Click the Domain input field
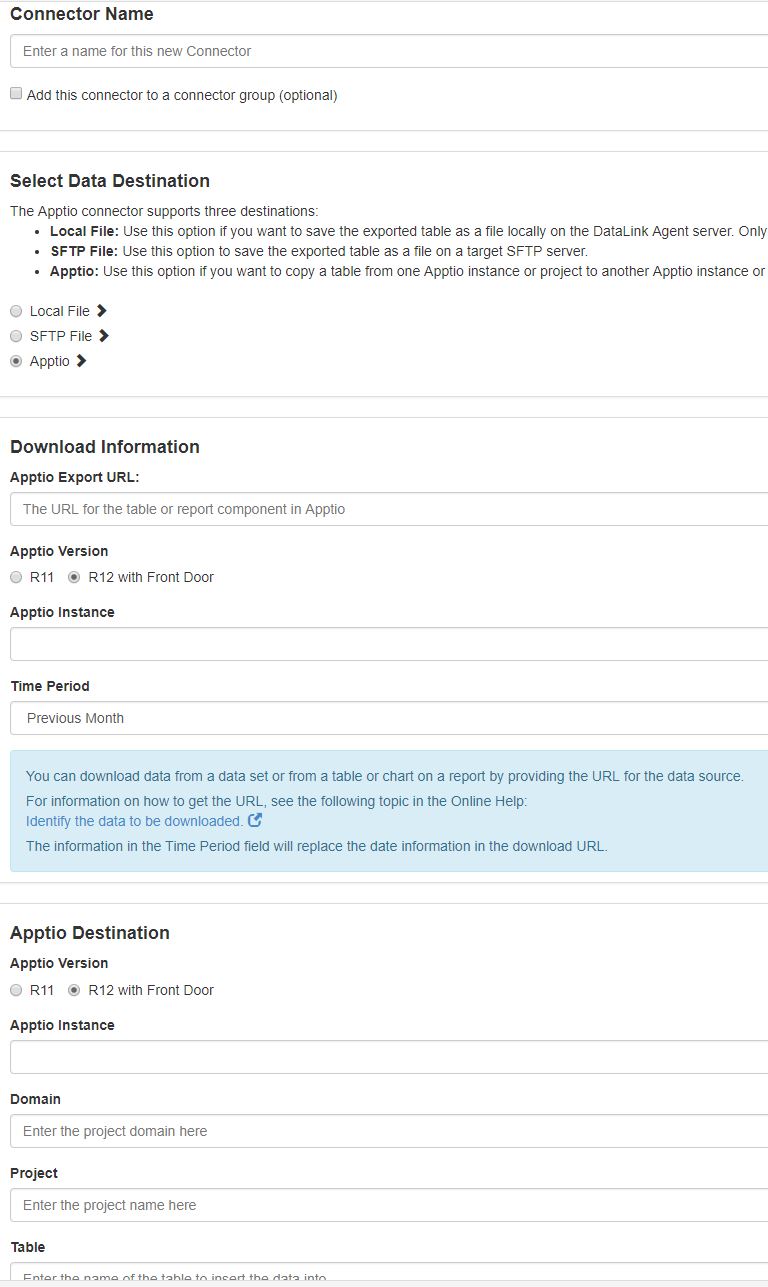The width and height of the screenshot is (768, 1287). pyautogui.click(x=389, y=1131)
